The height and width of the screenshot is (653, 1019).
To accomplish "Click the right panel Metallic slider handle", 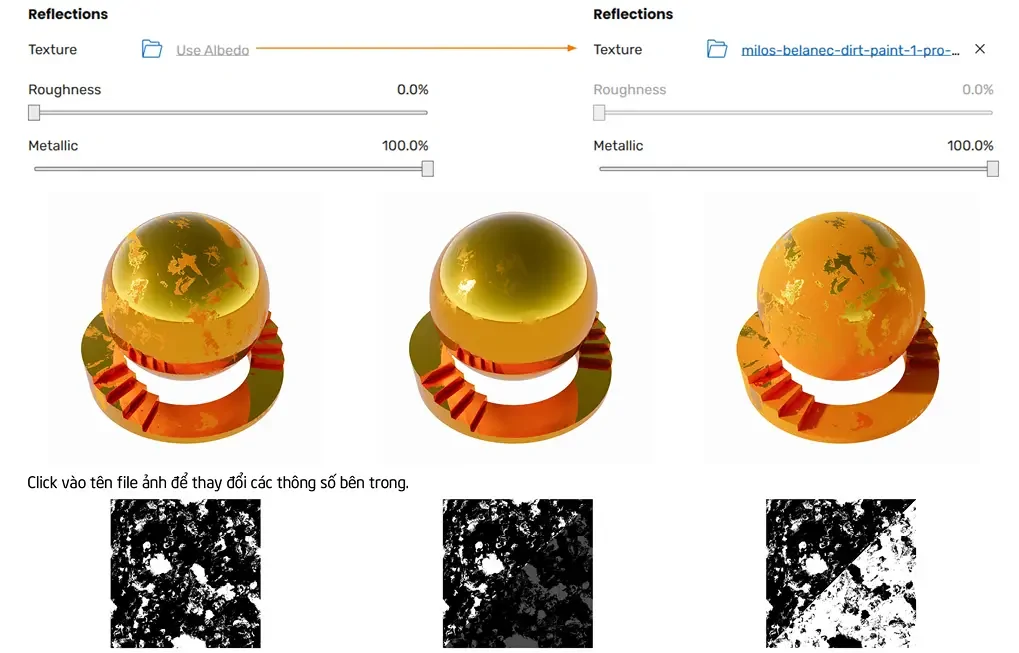I will point(992,169).
